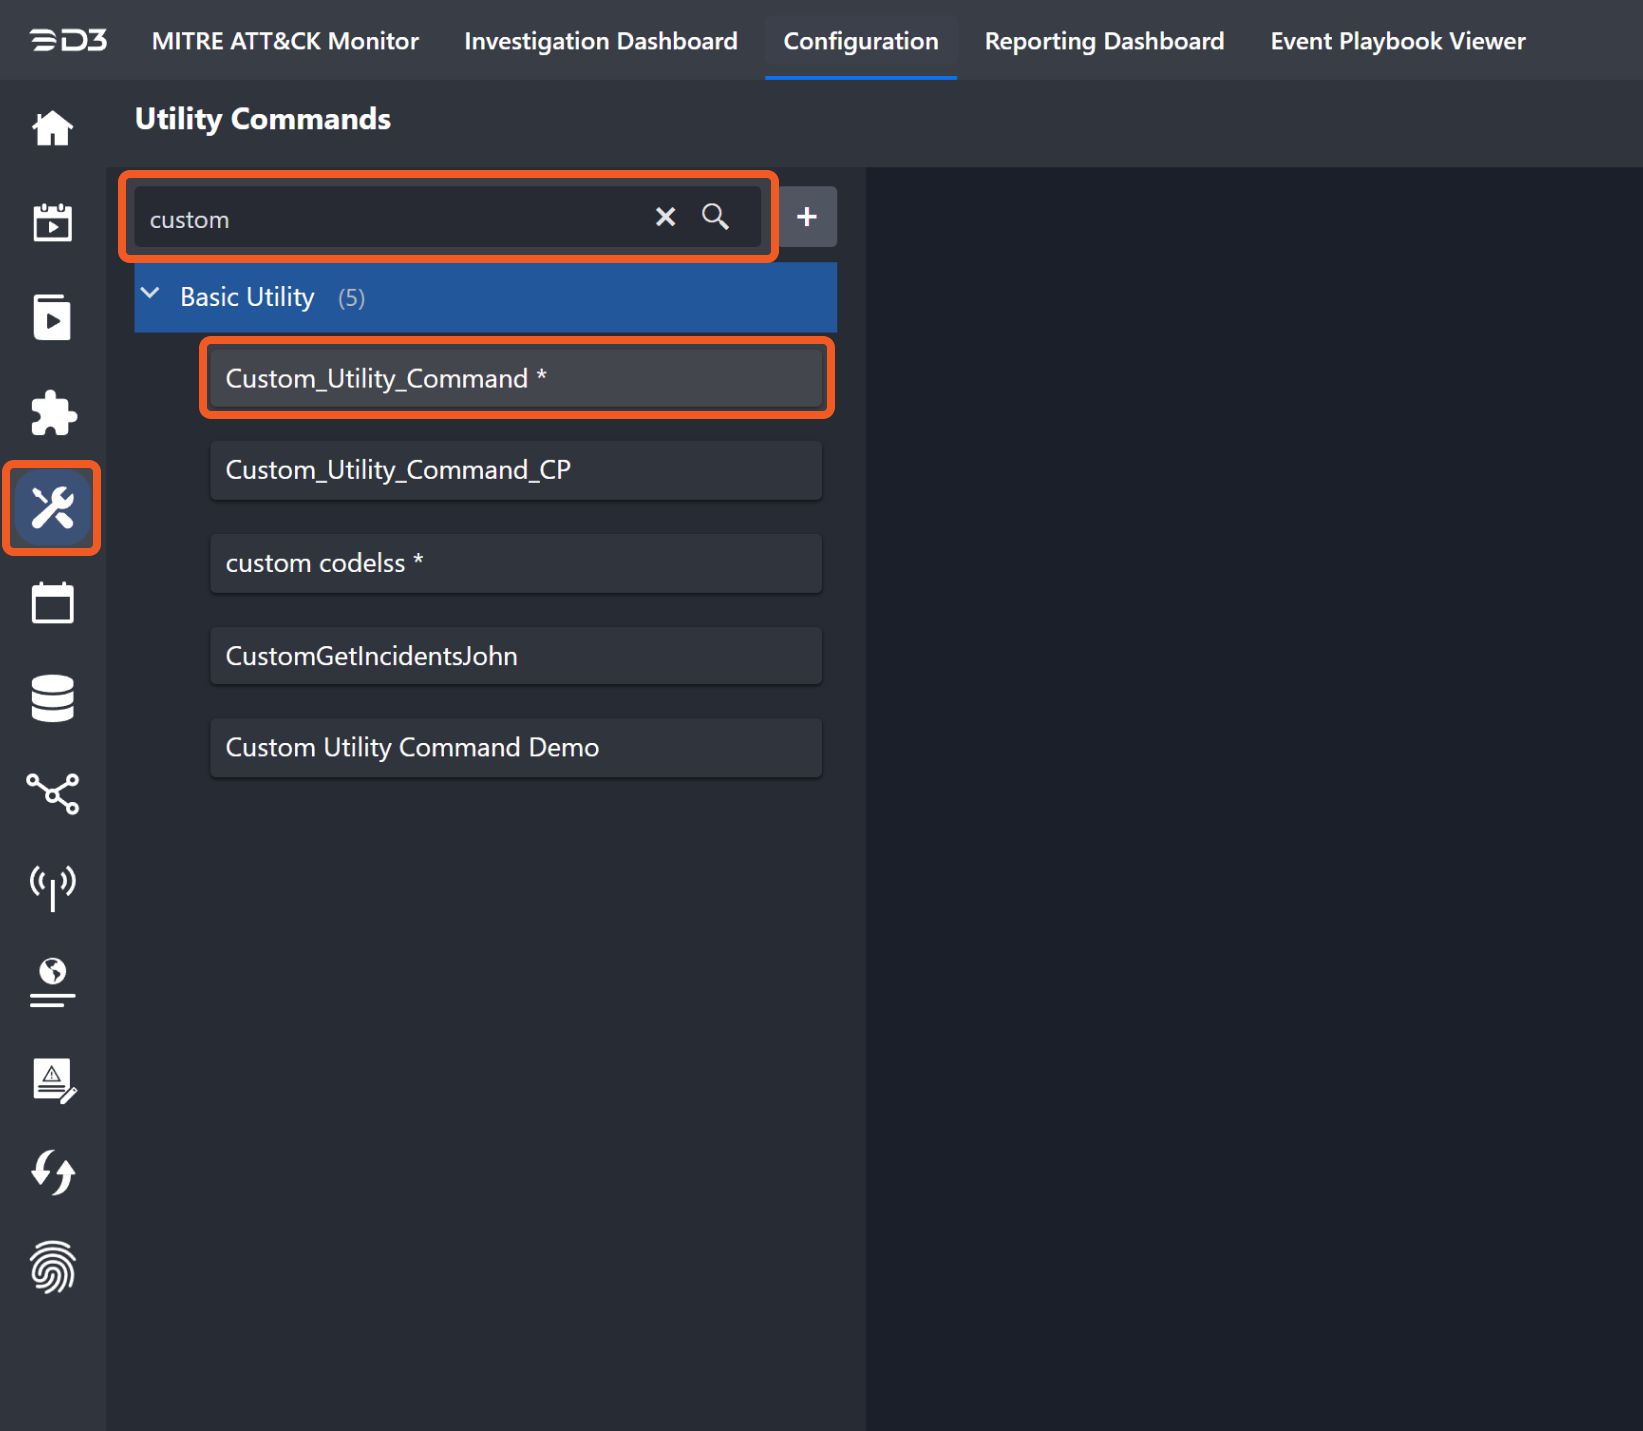Switch to the Investigation Dashboard tab
The height and width of the screenshot is (1431, 1643).
point(600,41)
